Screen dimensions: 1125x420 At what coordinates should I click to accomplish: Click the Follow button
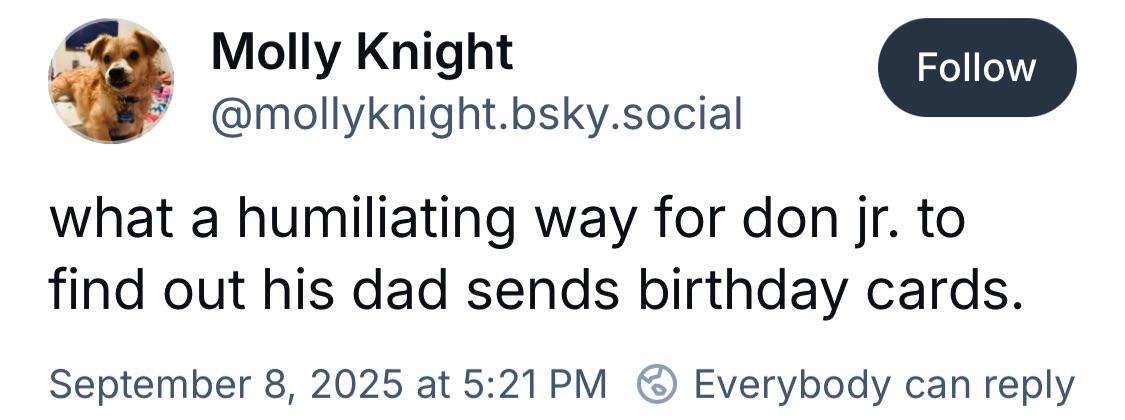click(x=976, y=68)
